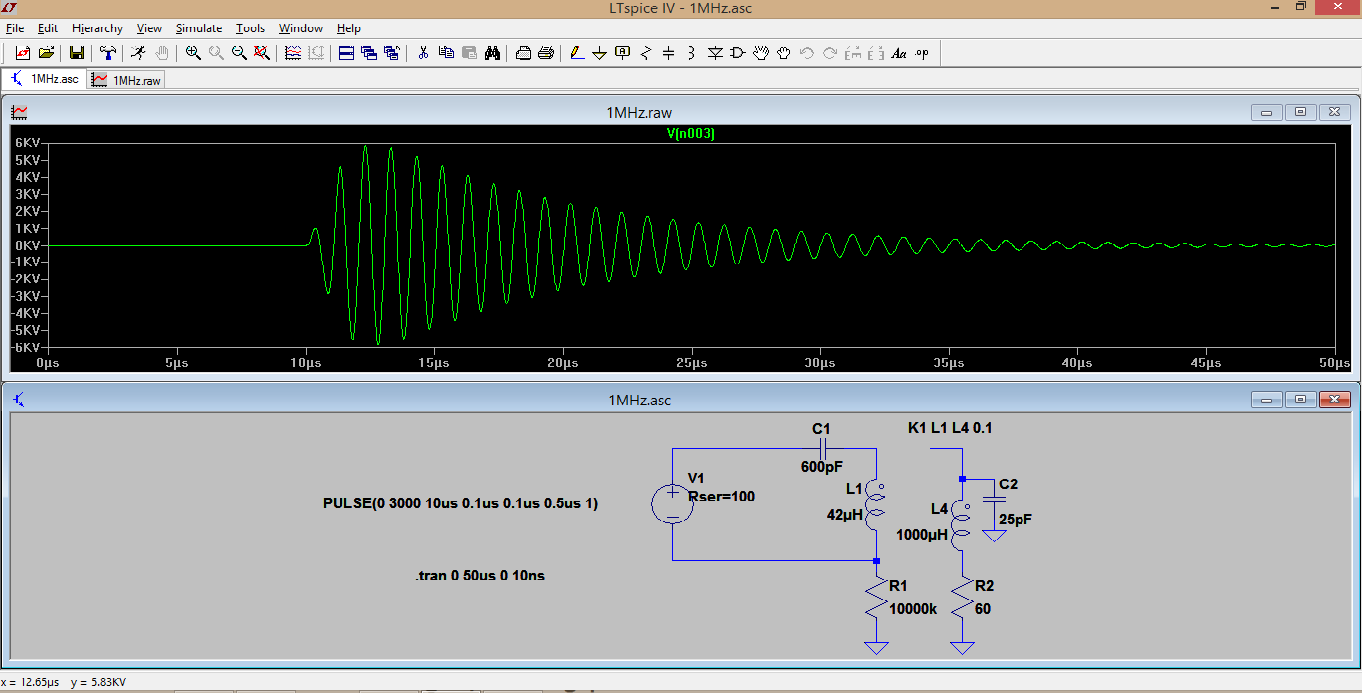The height and width of the screenshot is (693, 1362).
Task: Choose the diode component tool
Action: (x=716, y=53)
